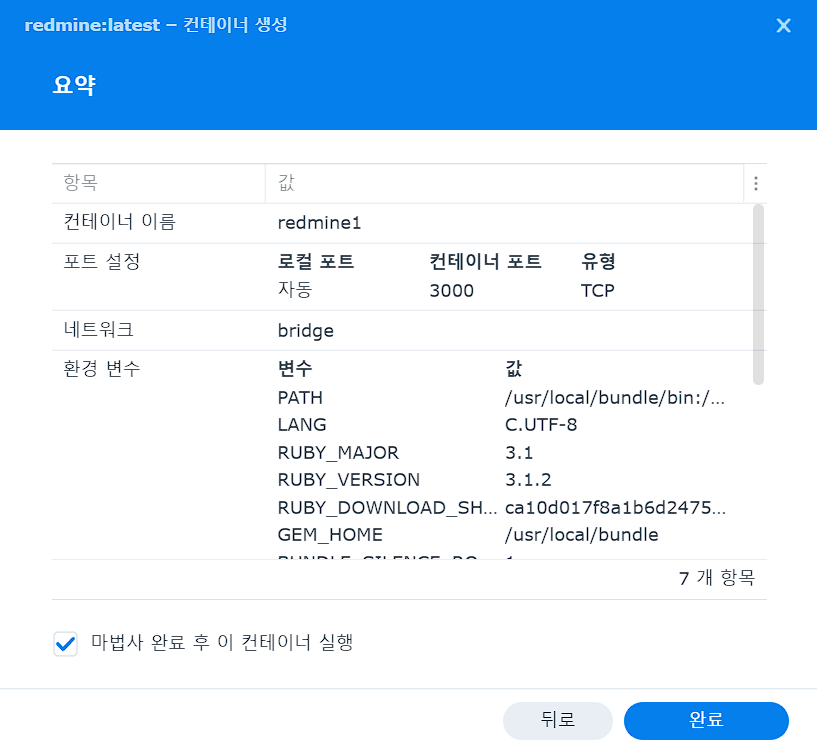Click the LANG variable name
This screenshot has width=817, height=753.
point(302,425)
